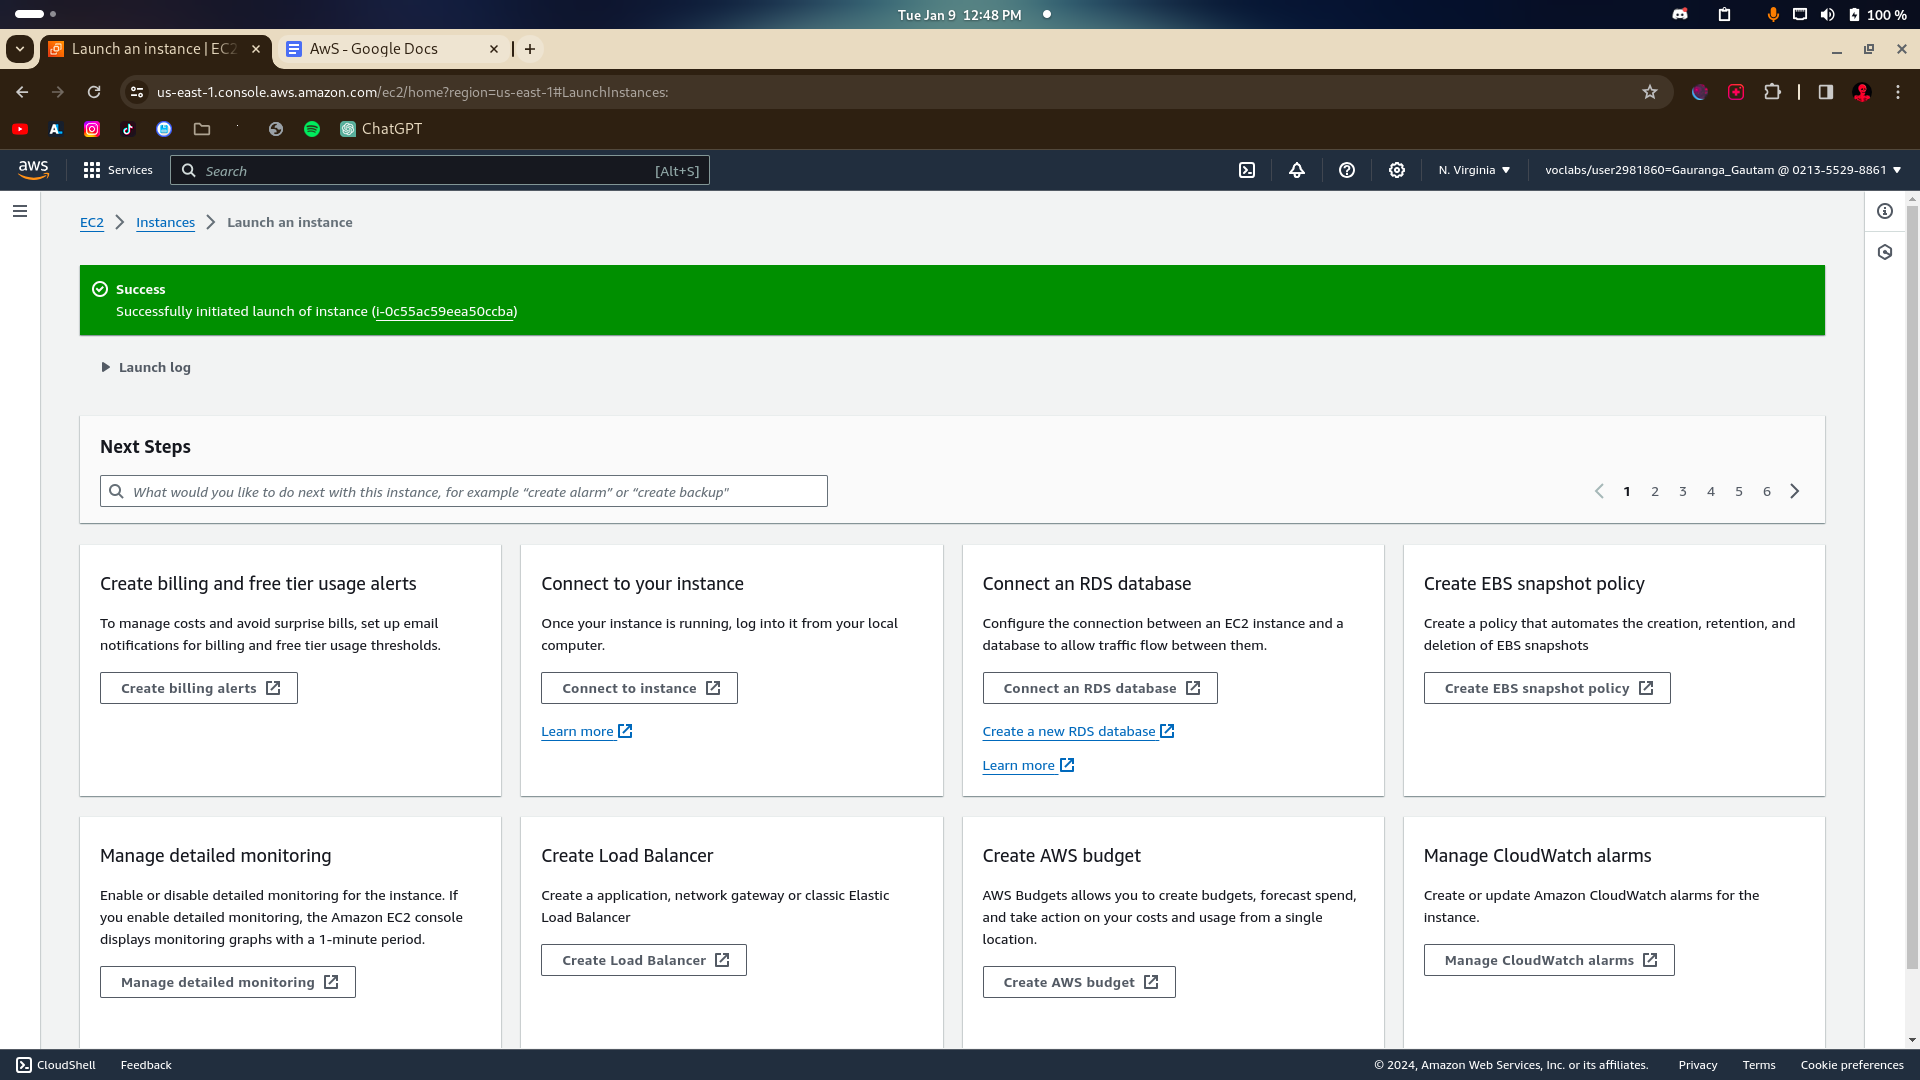This screenshot has width=1920, height=1080.
Task: Open the notifications bell icon
Action: [1297, 170]
